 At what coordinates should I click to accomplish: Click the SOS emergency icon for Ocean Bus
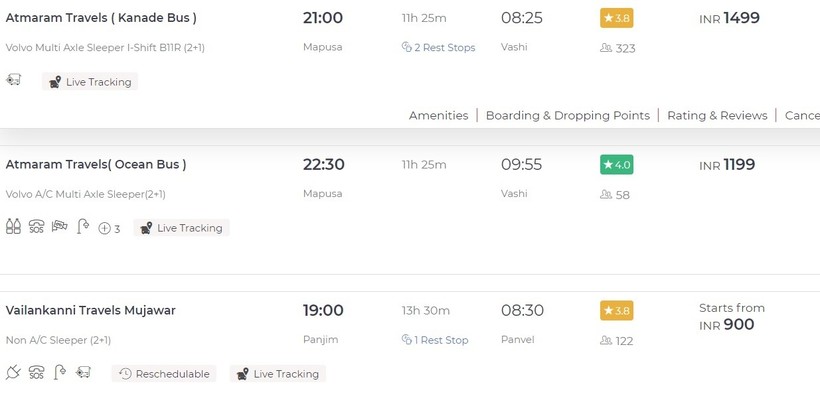(36, 228)
